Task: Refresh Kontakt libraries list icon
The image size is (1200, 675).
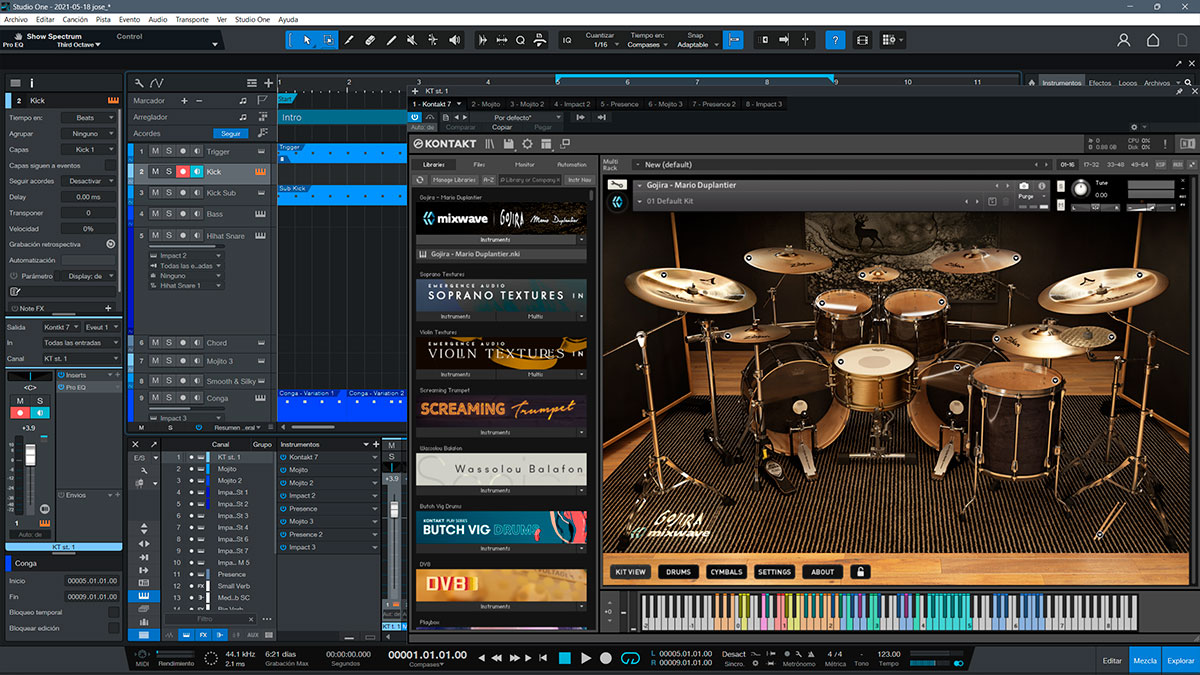Action: point(421,180)
